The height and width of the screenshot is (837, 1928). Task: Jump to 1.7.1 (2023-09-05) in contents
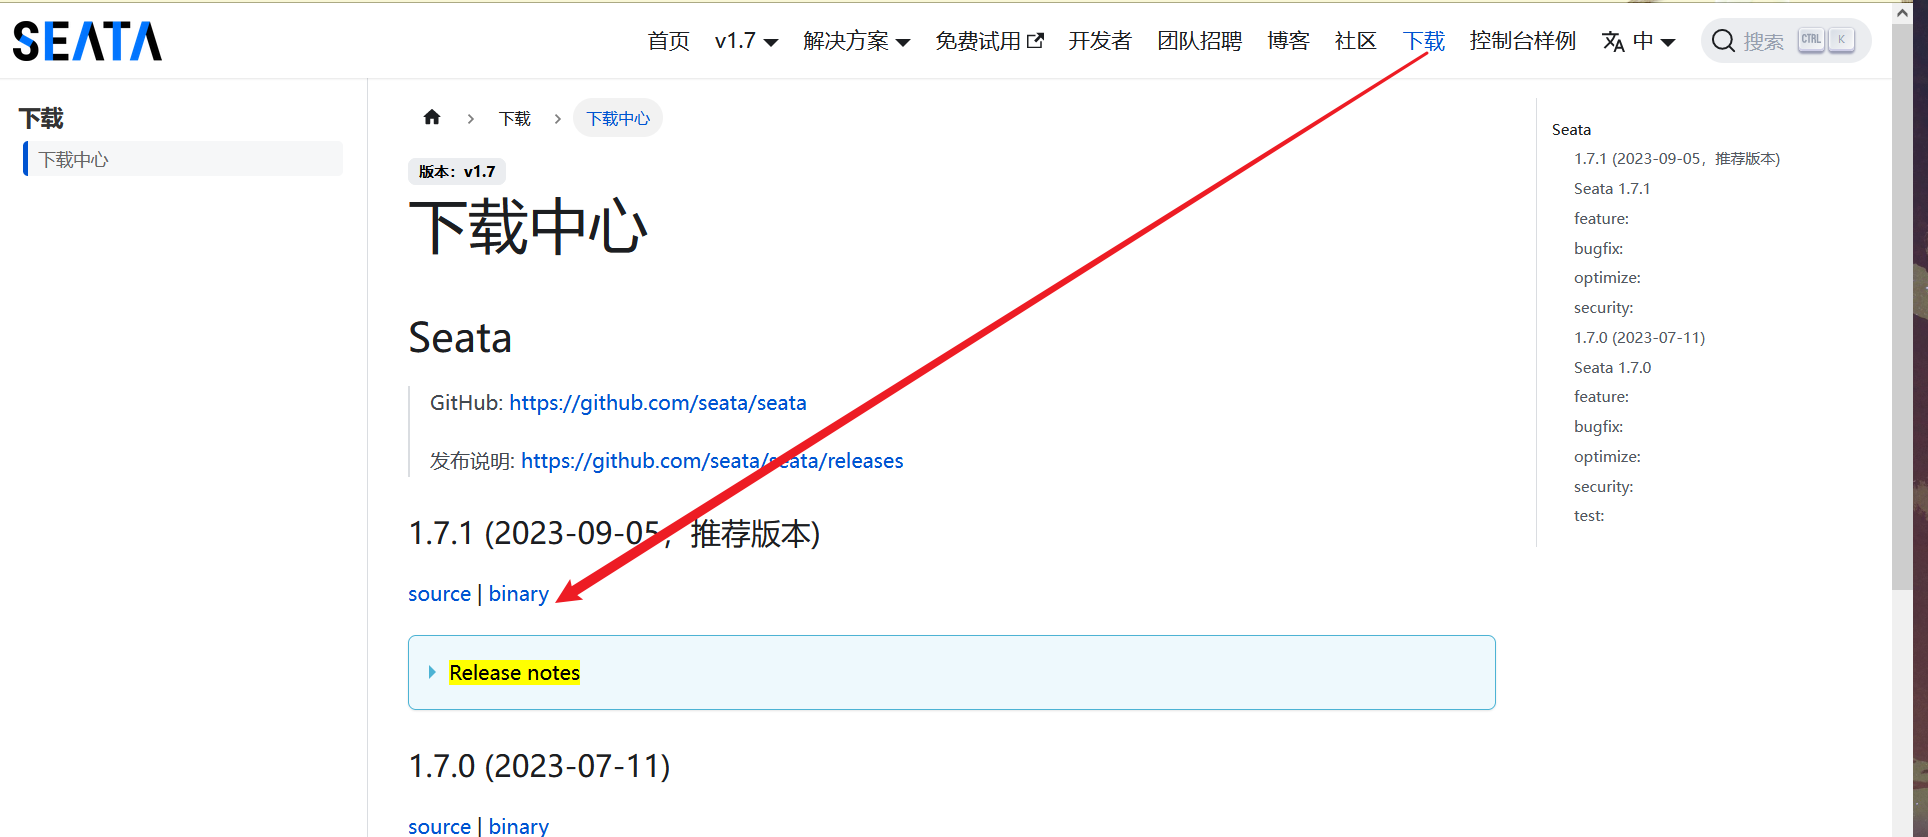[1677, 159]
